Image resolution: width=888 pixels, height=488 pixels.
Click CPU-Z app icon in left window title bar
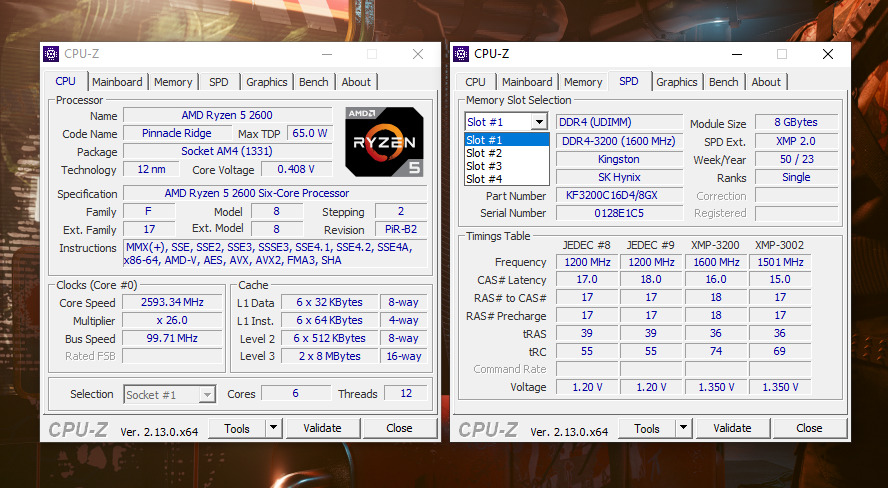51,54
